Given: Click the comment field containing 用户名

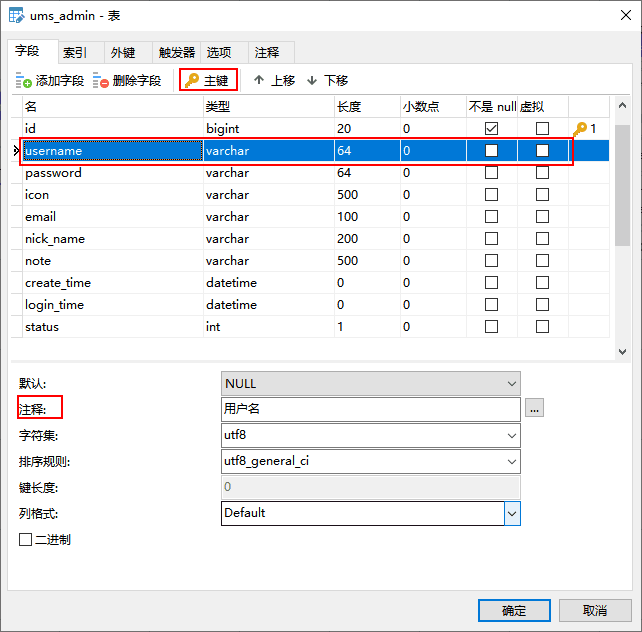Looking at the screenshot, I should [371, 409].
